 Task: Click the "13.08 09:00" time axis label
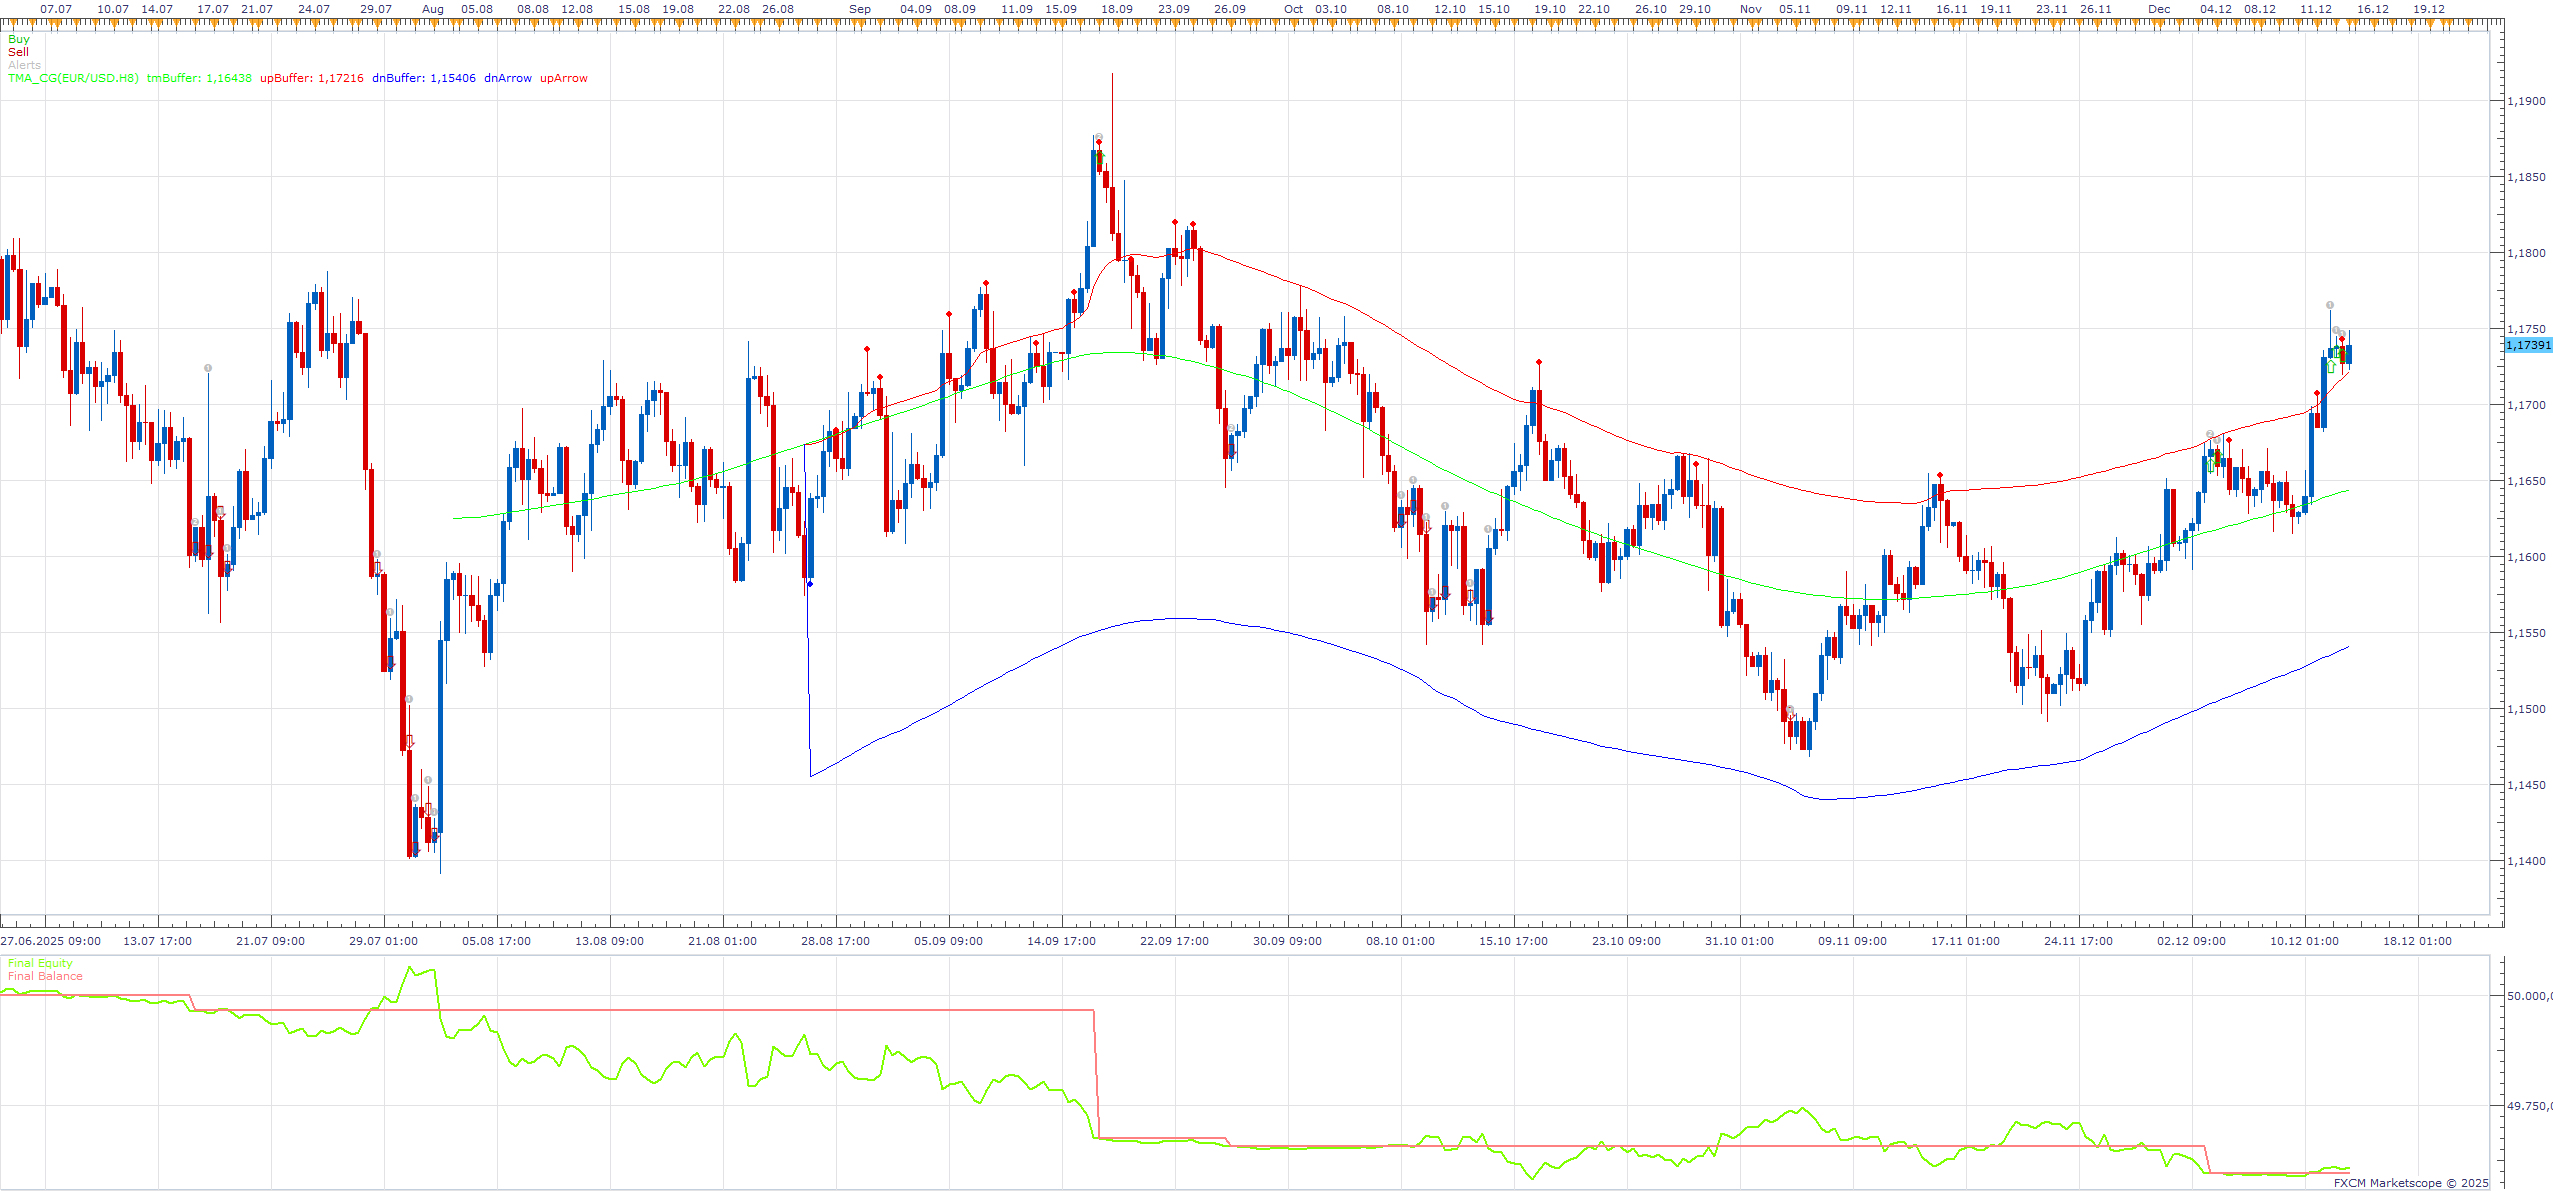pyautogui.click(x=609, y=941)
